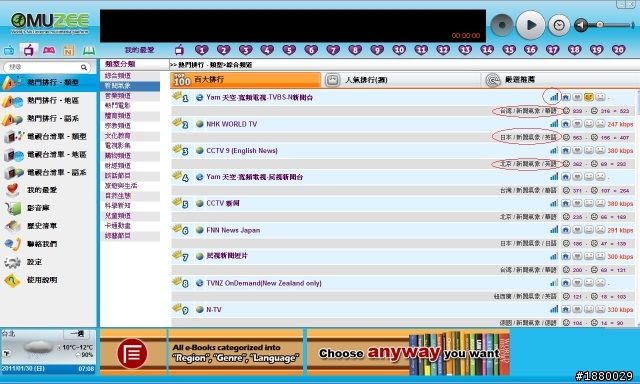Image resolution: width=640 pixels, height=384 pixels.
Task: Open CCTV 9 (English News) channel
Action: tap(242, 151)
